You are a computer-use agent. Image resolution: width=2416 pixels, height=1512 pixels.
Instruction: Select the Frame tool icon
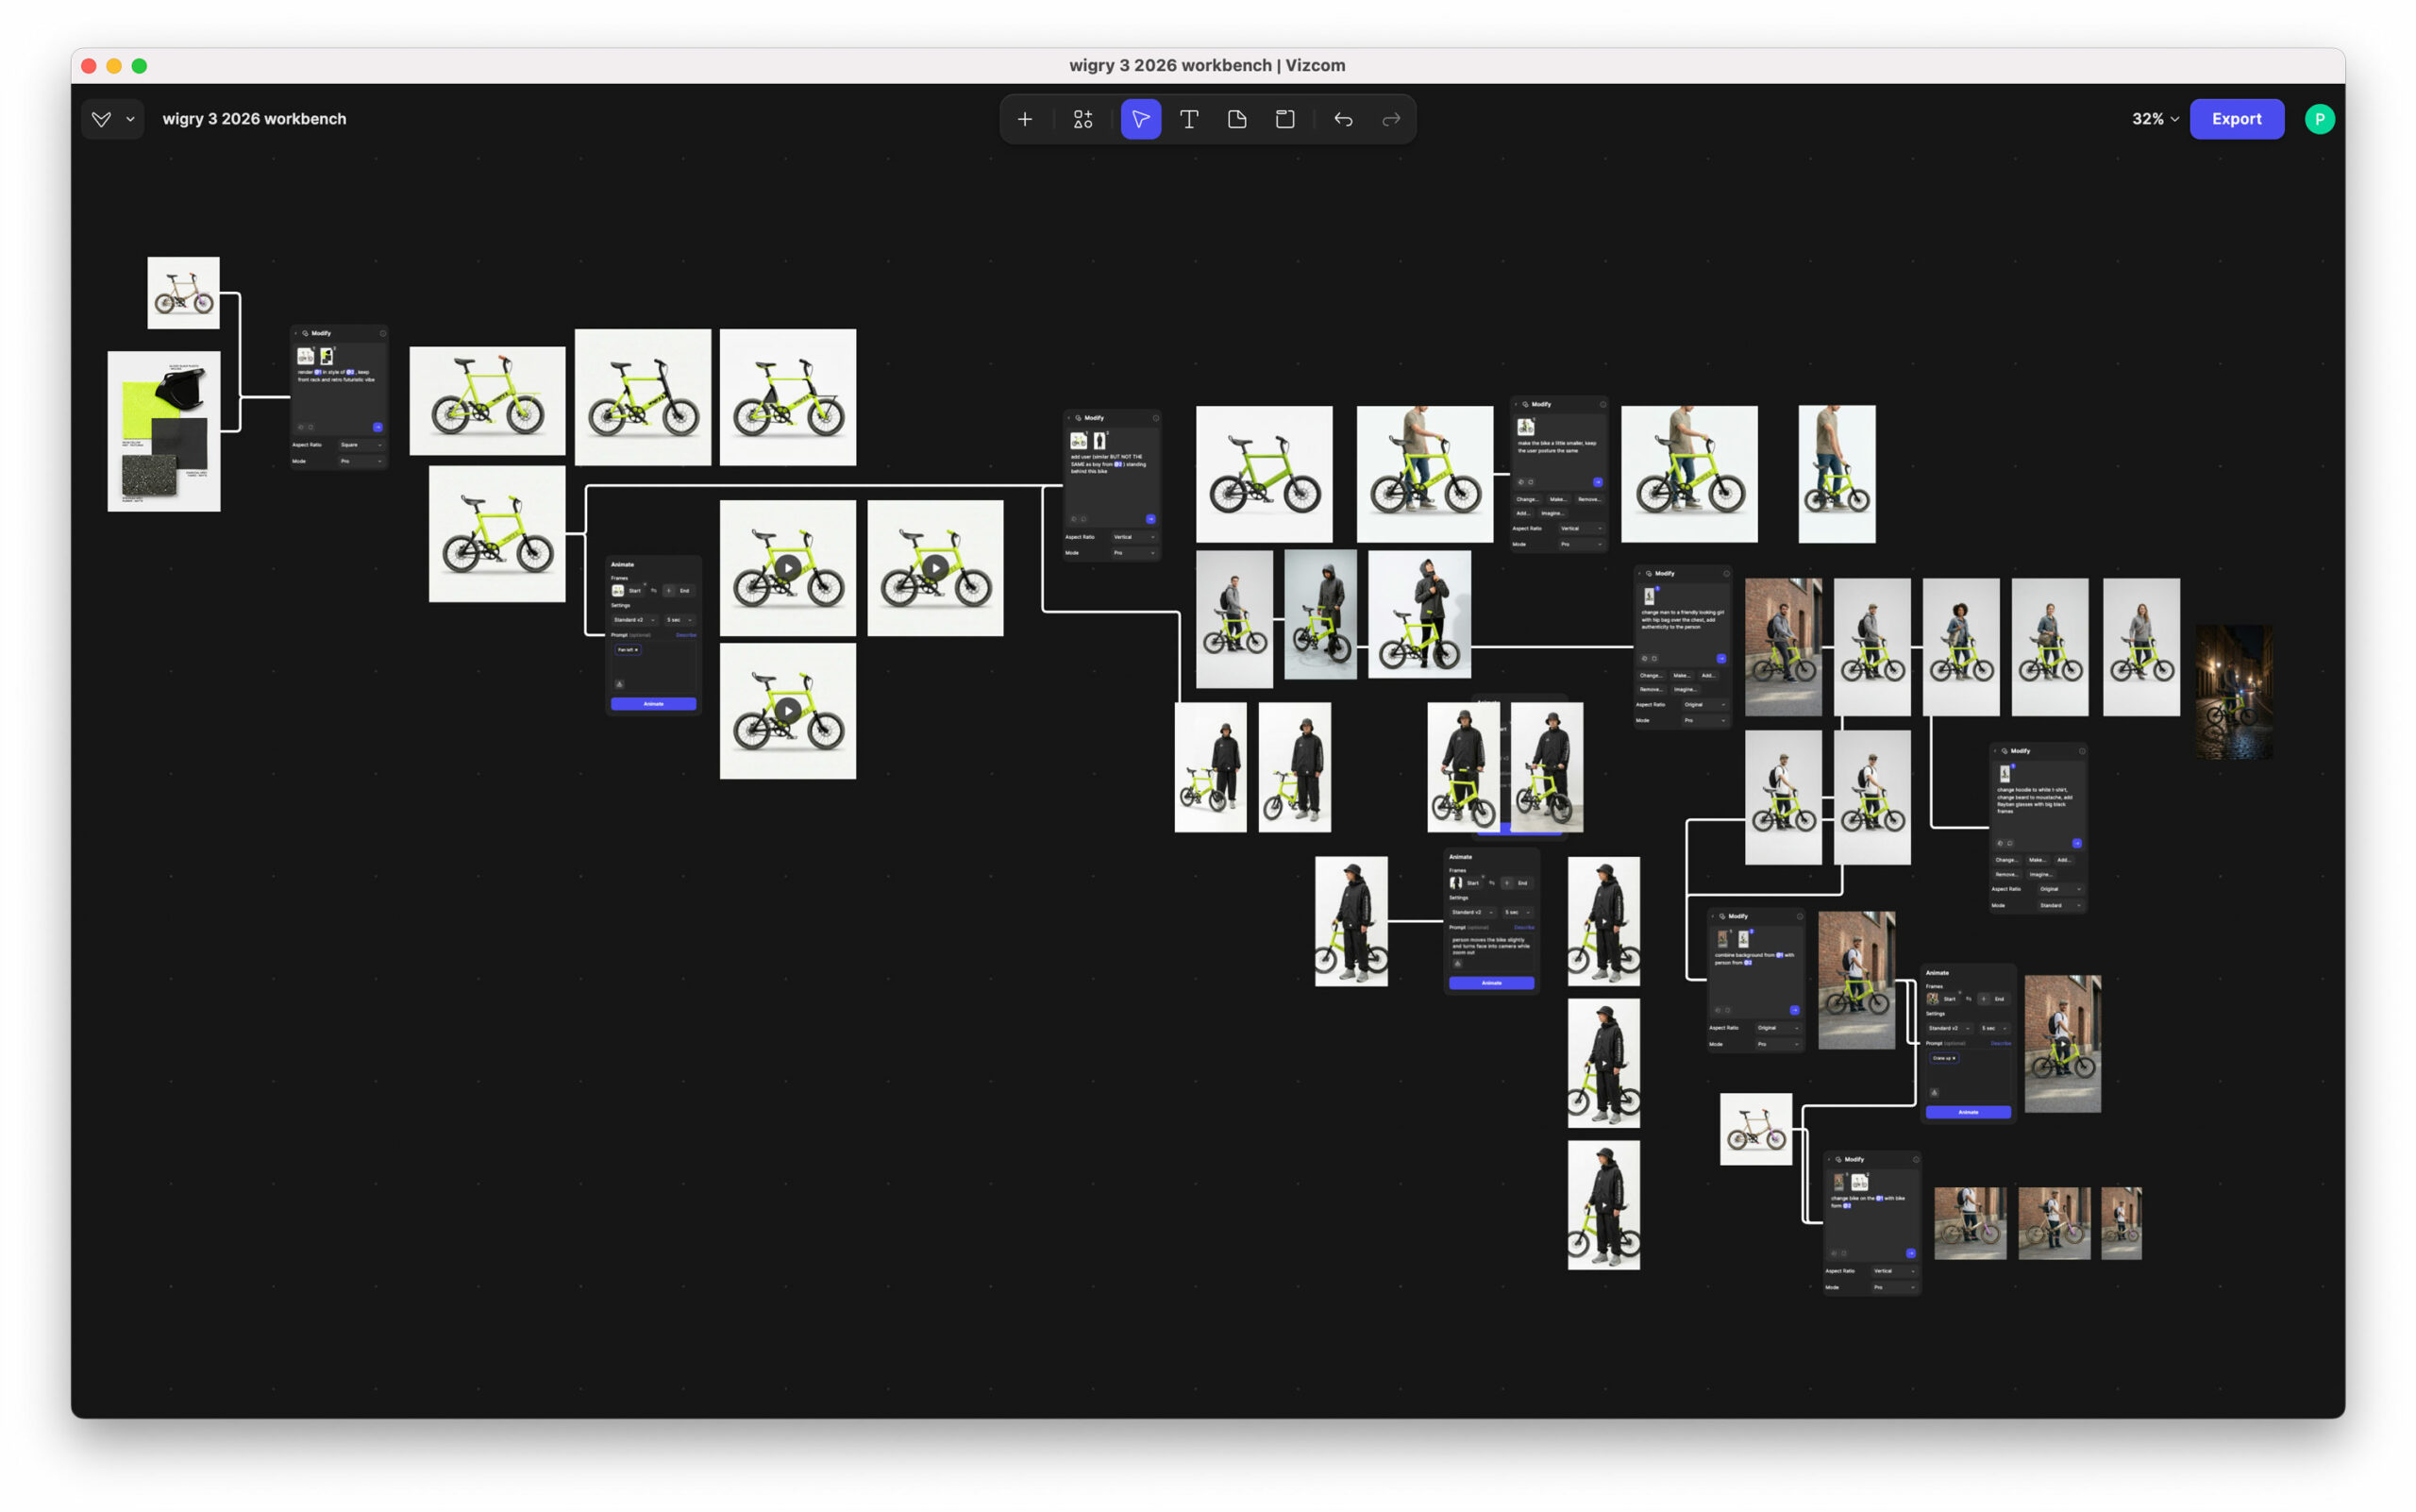point(1284,119)
